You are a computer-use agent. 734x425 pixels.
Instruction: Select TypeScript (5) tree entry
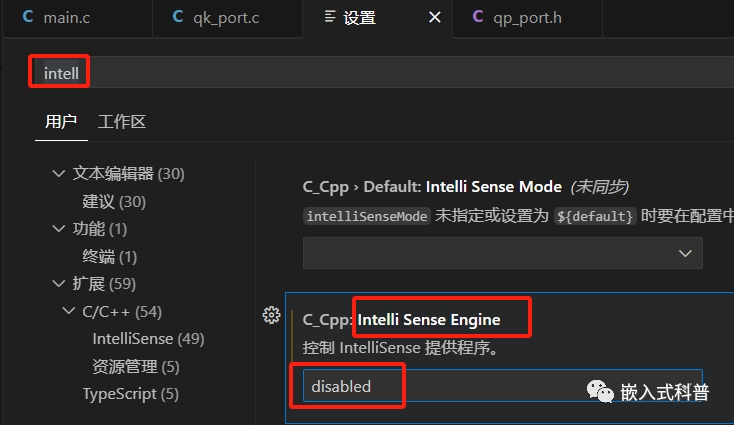point(131,394)
